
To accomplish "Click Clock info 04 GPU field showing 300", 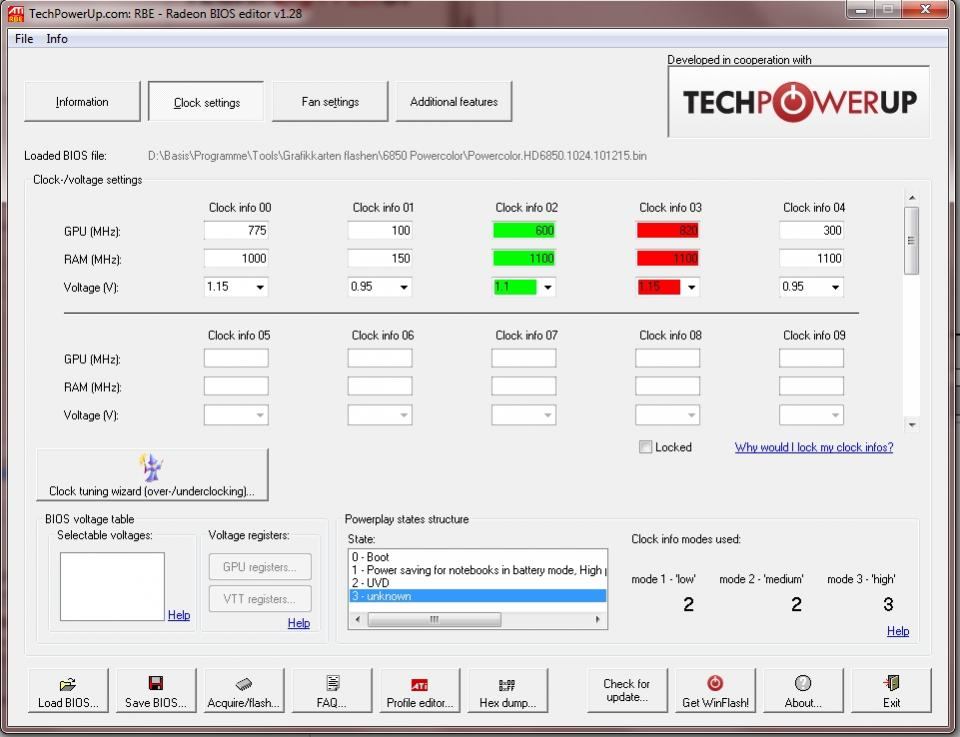I will (812, 231).
